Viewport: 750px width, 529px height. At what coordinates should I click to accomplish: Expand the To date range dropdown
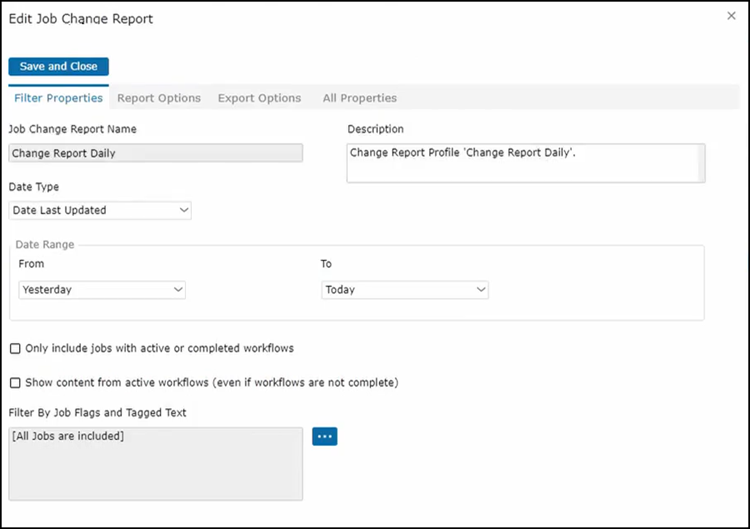pyautogui.click(x=405, y=289)
